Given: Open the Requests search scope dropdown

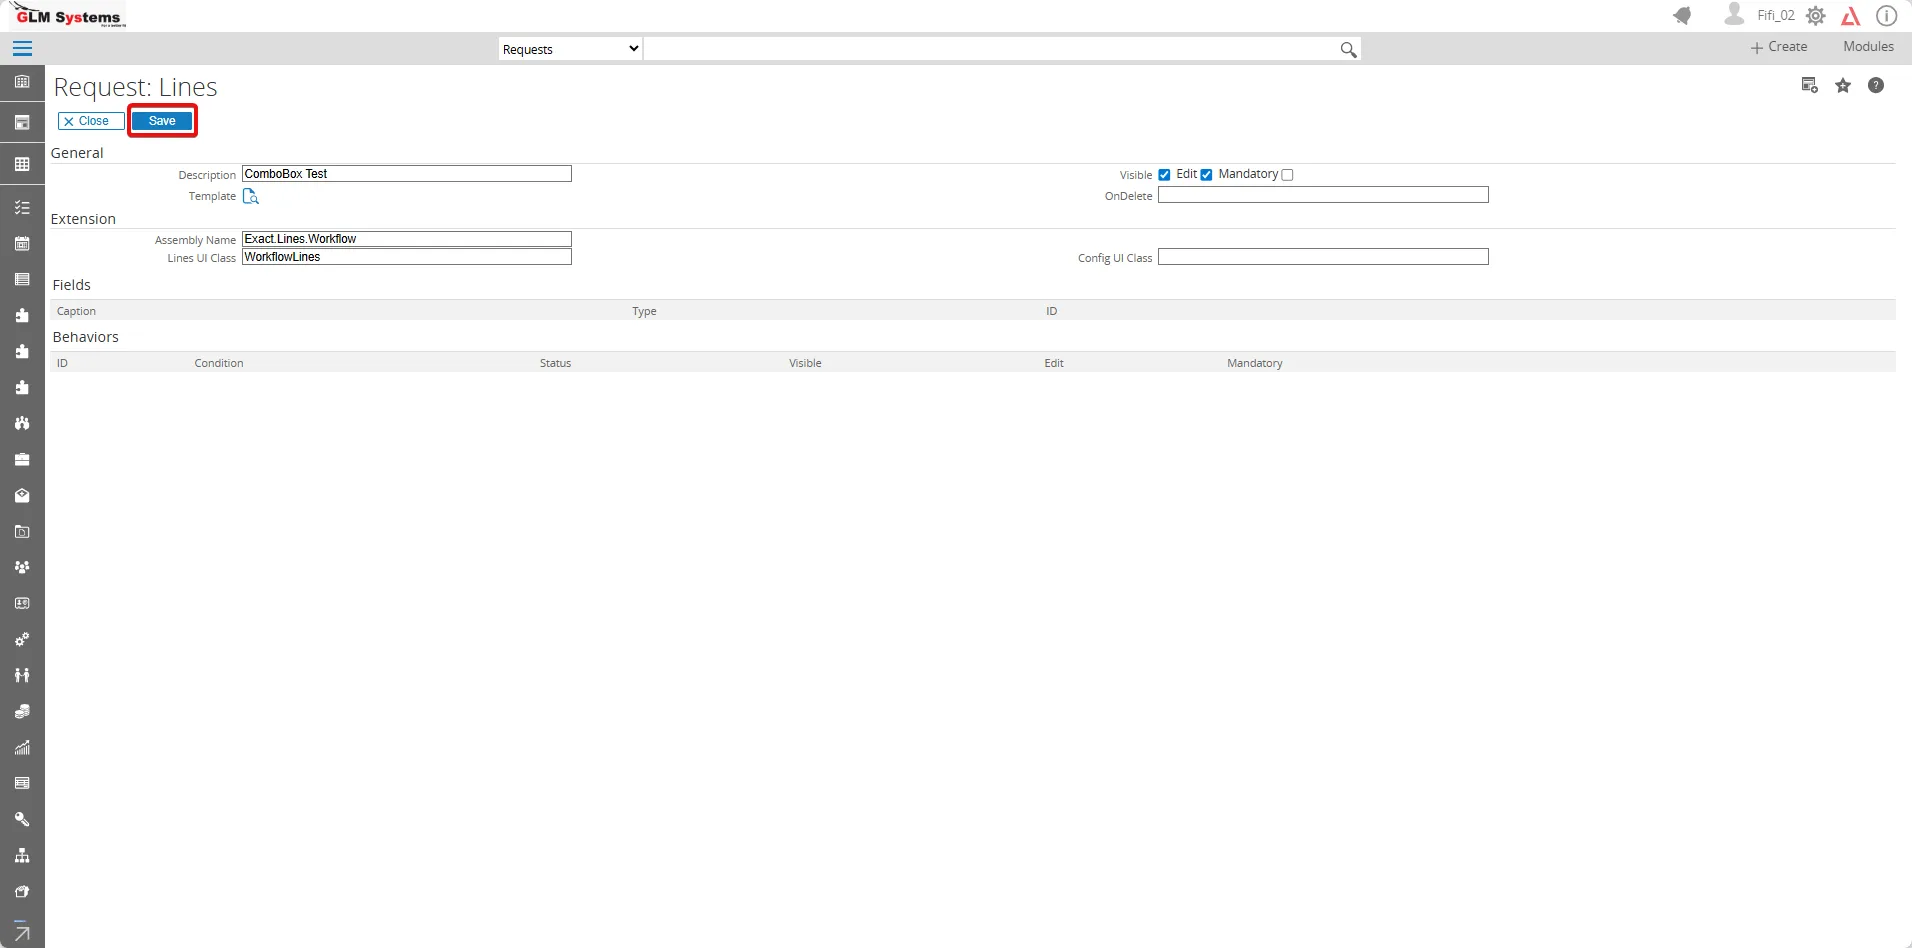Looking at the screenshot, I should 570,49.
